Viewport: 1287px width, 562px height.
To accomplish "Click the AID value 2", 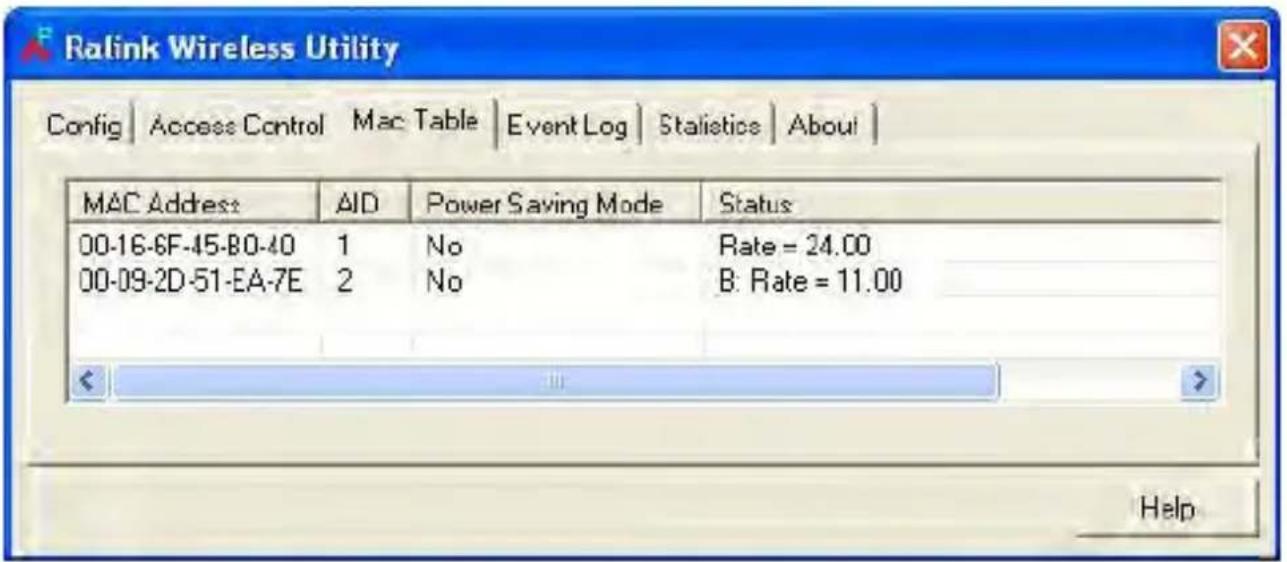I will pos(345,282).
